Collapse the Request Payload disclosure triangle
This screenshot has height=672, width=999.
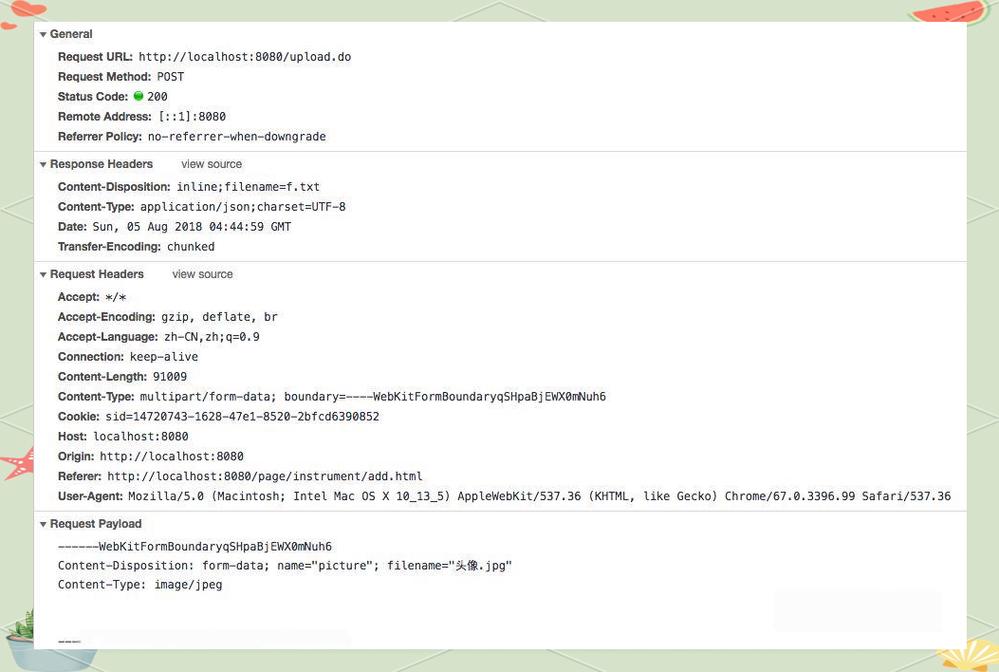click(43, 524)
